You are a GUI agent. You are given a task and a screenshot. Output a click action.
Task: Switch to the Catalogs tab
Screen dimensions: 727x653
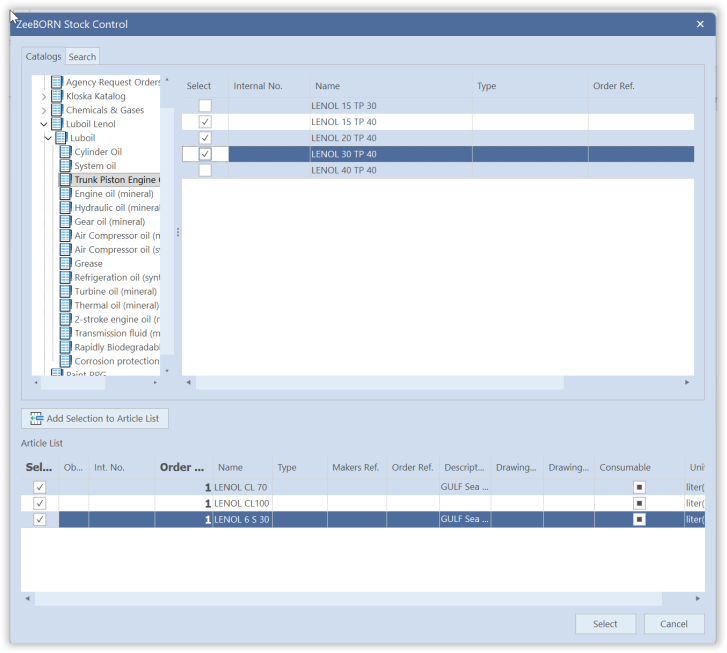point(43,57)
